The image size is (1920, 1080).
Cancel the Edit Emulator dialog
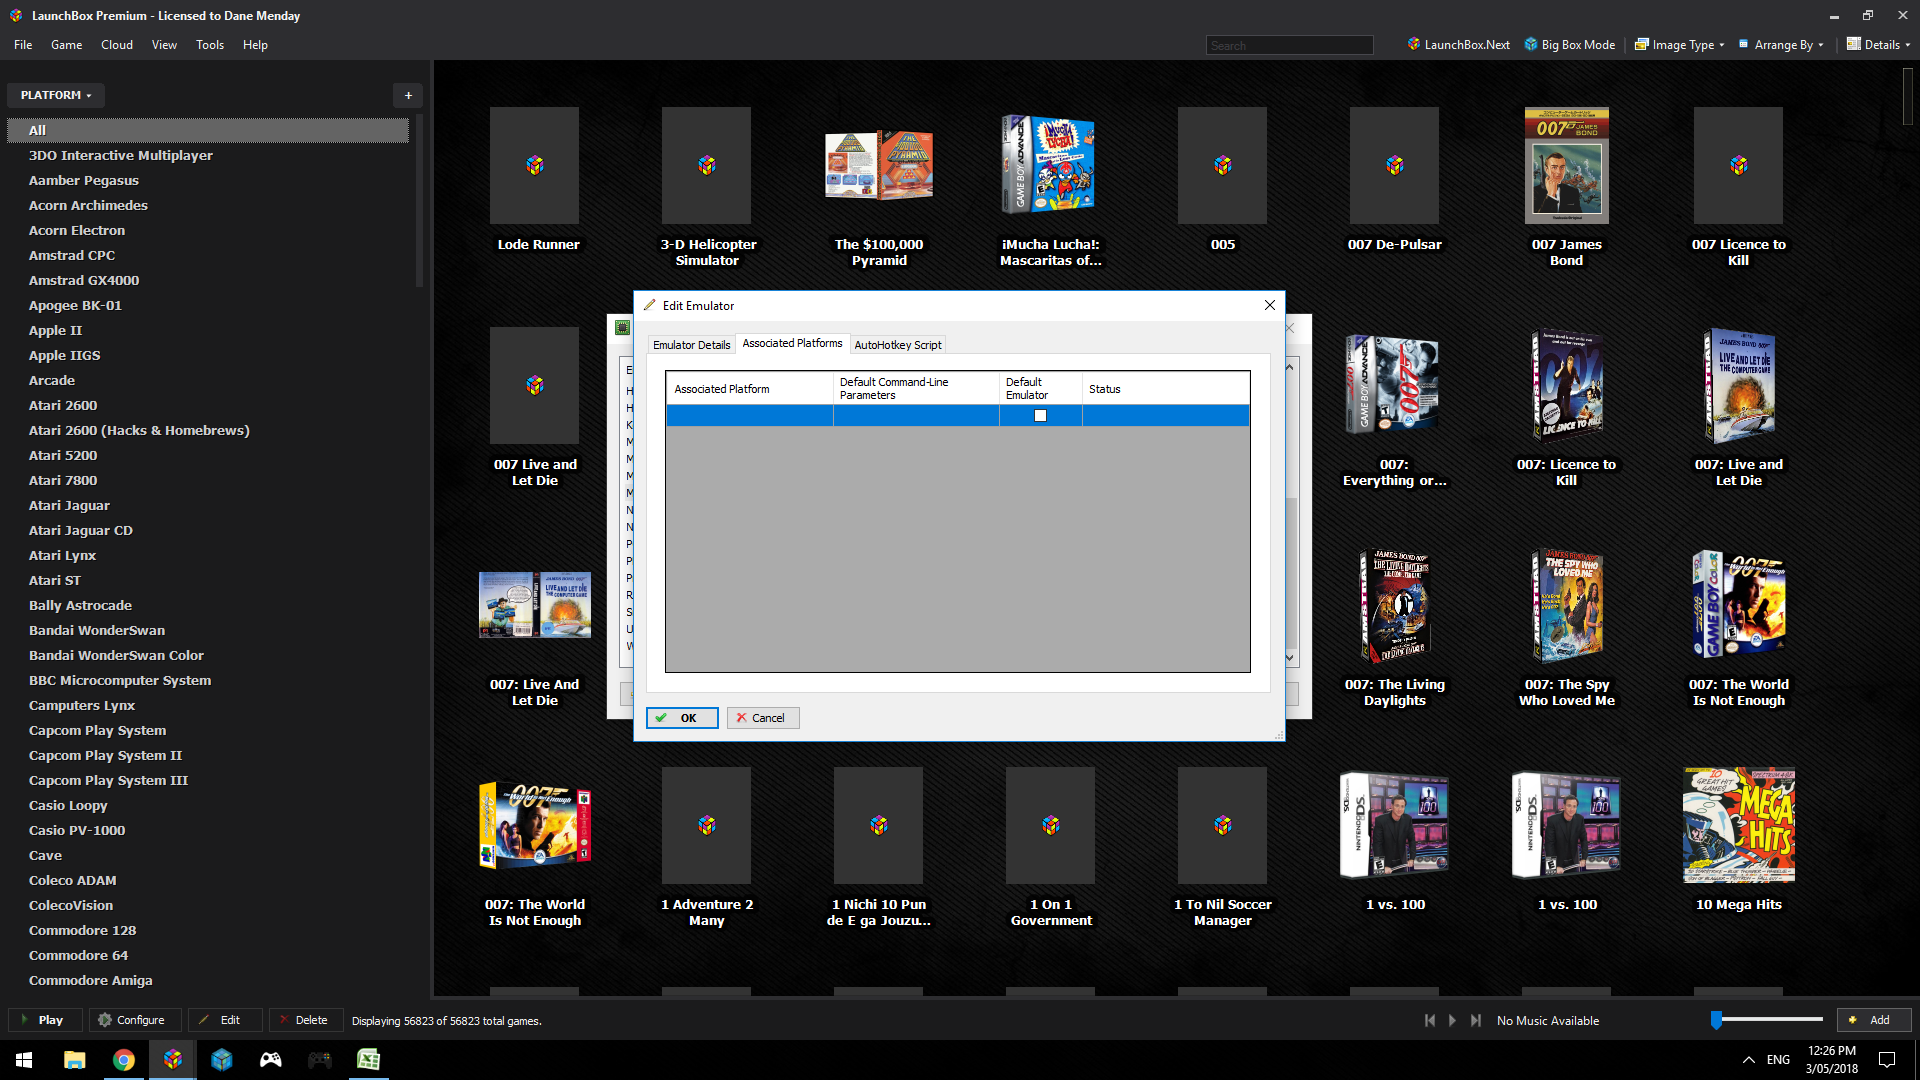[x=762, y=718]
